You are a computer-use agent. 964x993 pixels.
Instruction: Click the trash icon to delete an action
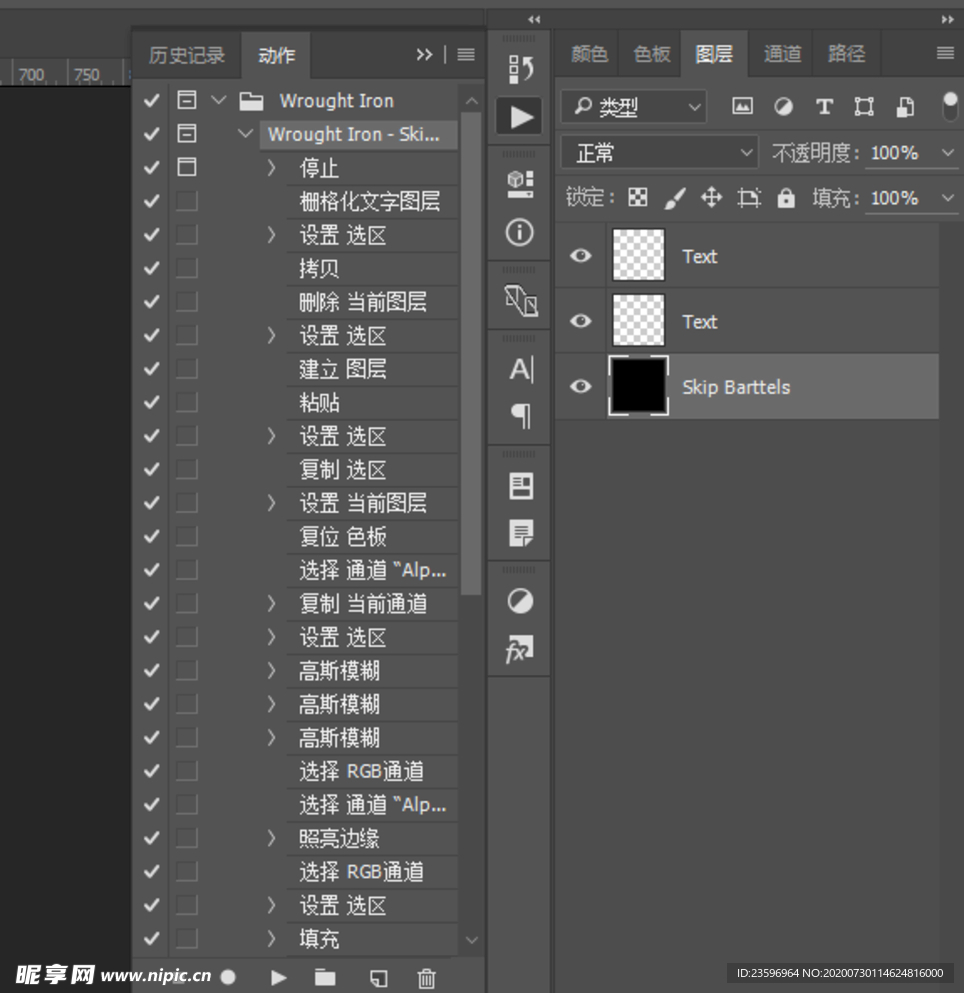click(x=427, y=978)
